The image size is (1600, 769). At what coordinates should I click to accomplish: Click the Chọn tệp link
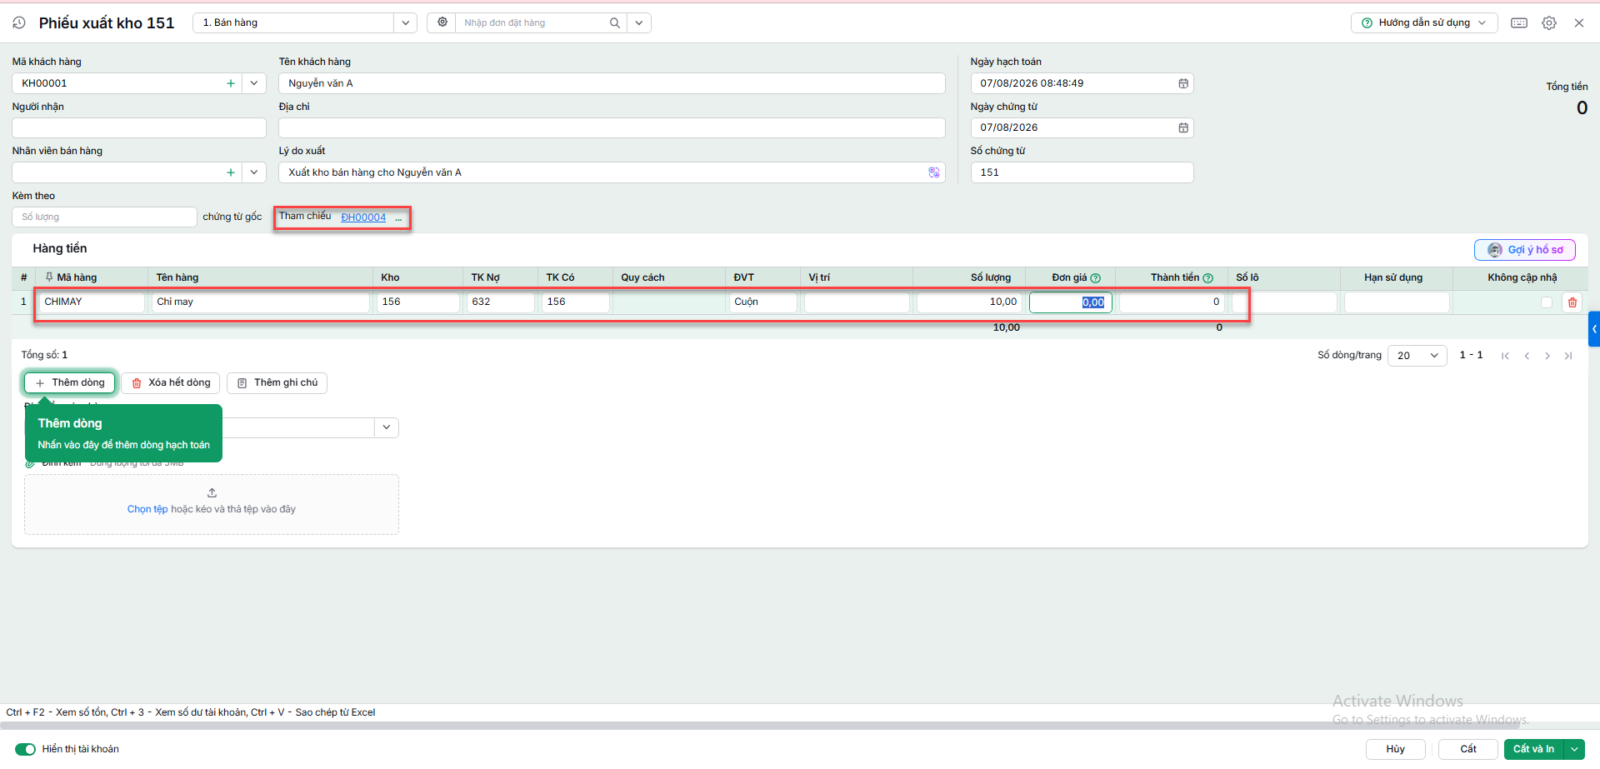147,509
